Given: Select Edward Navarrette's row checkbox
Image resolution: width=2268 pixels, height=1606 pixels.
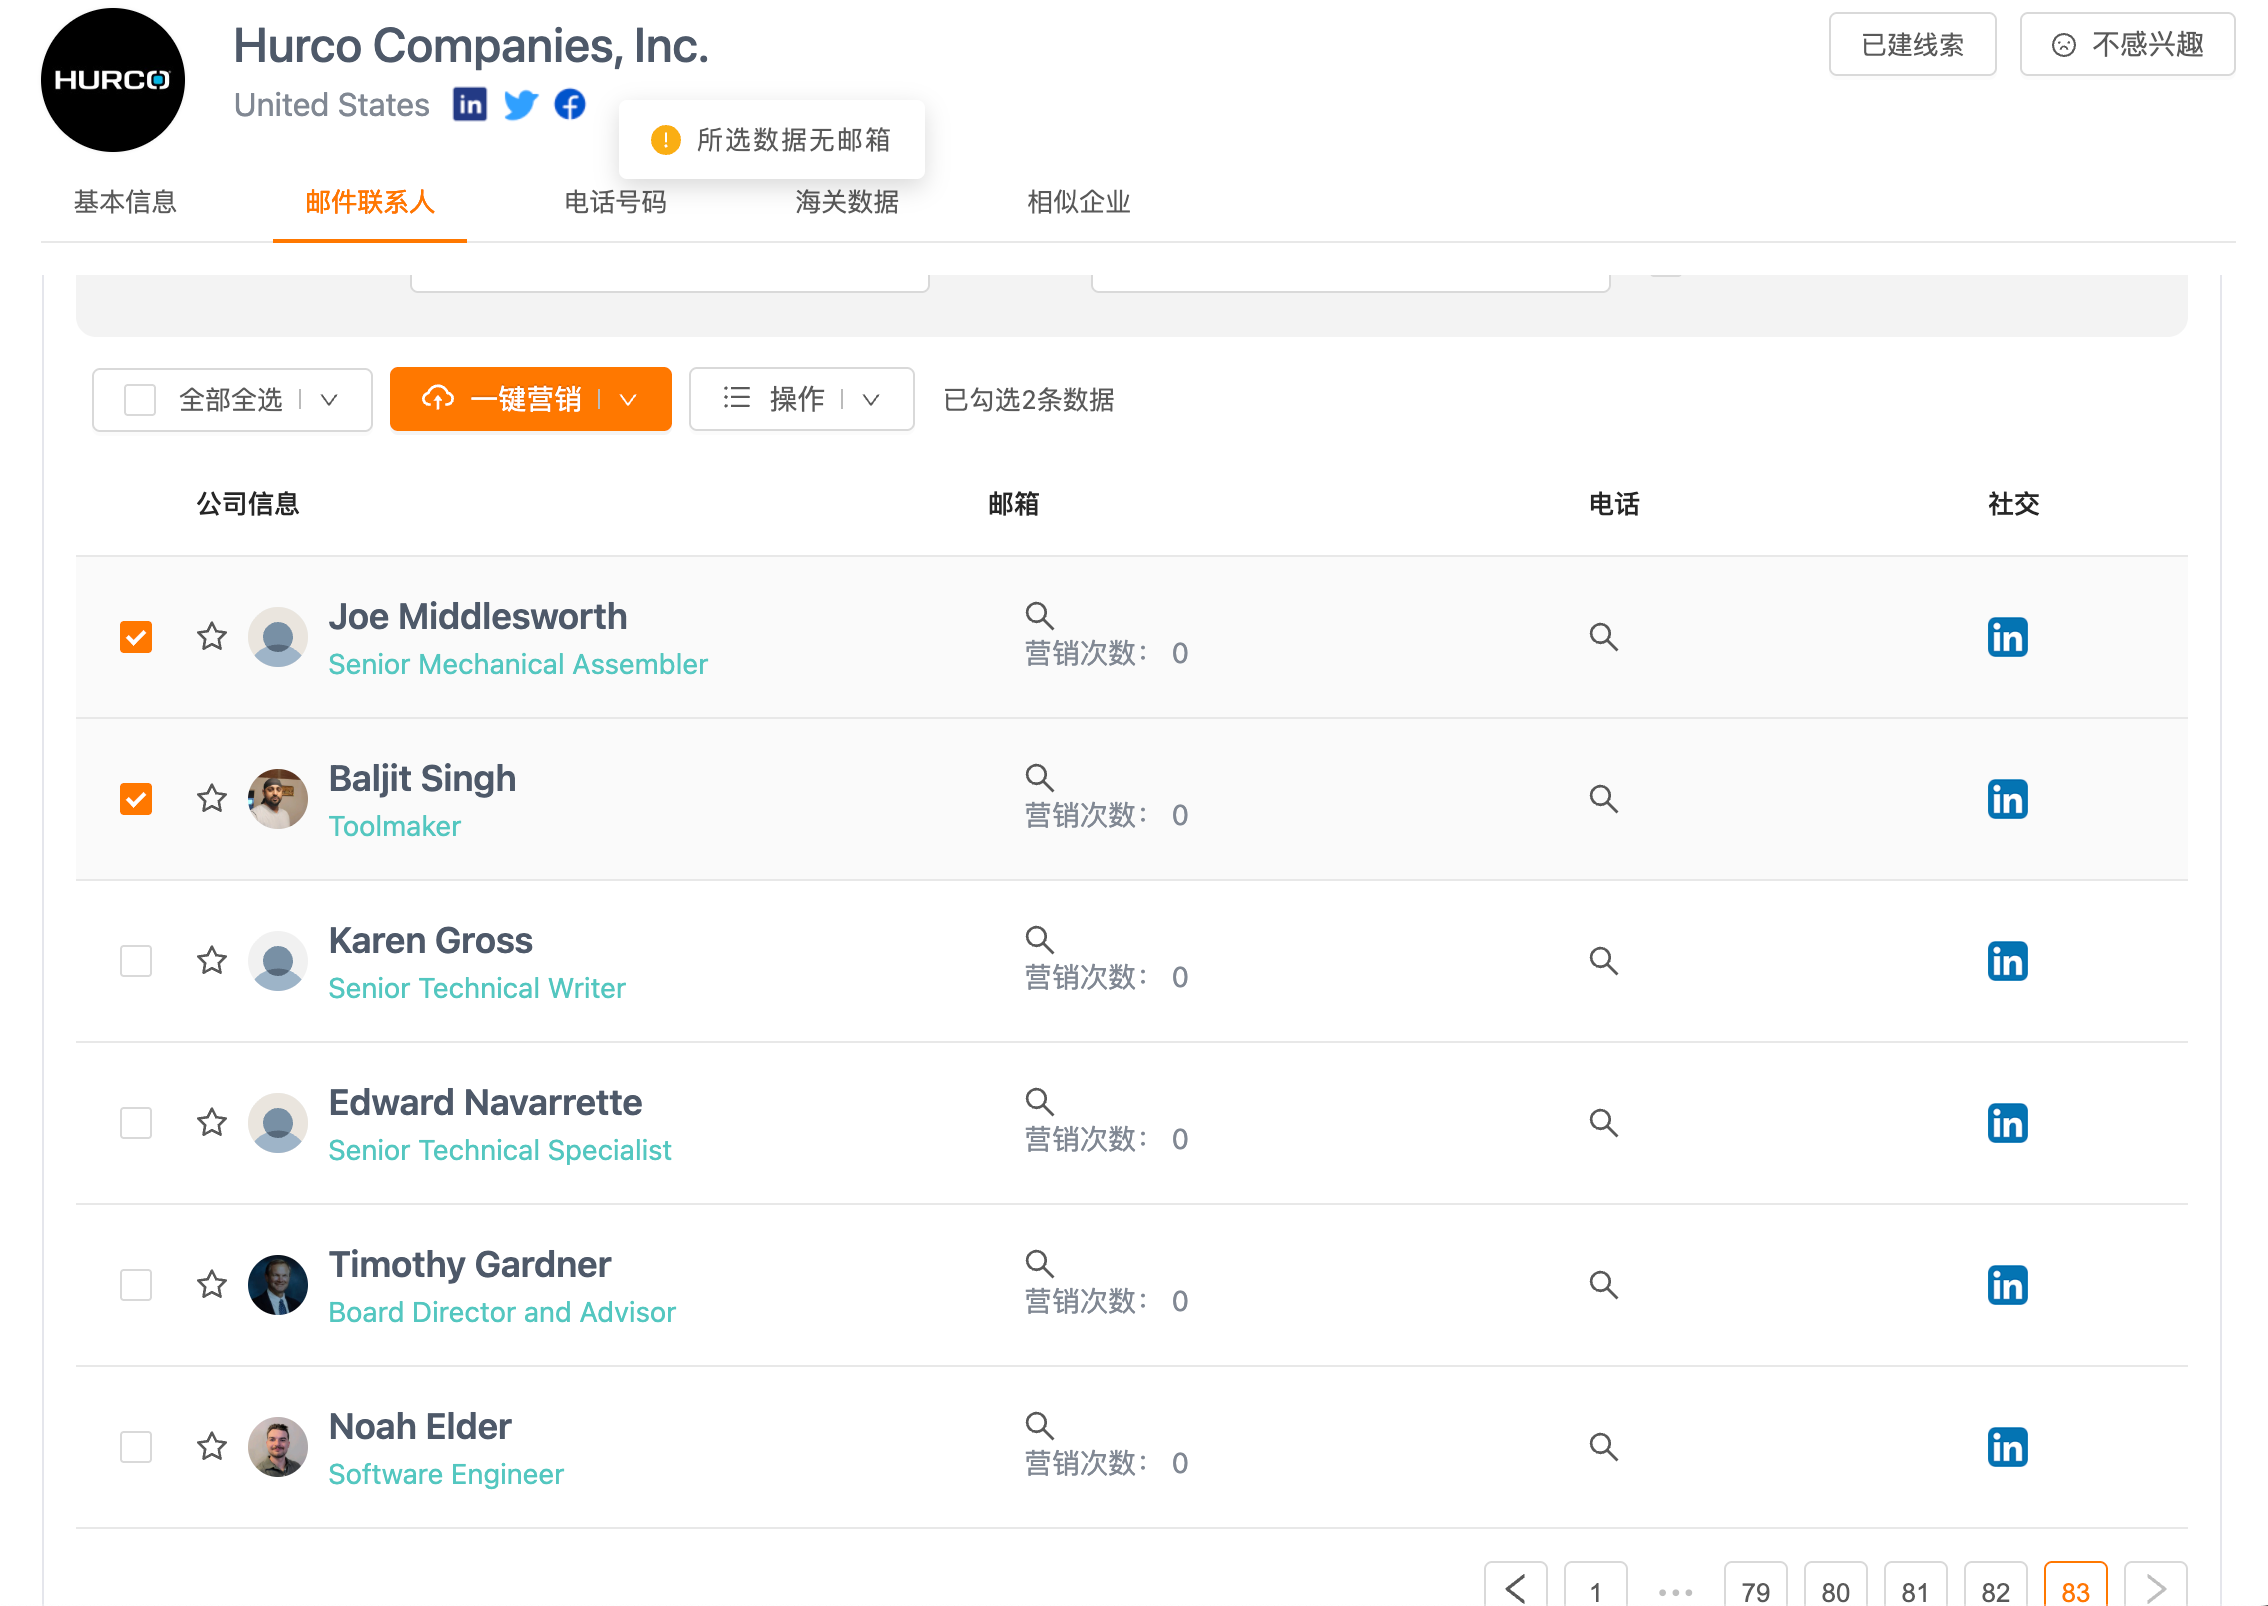Looking at the screenshot, I should pyautogui.click(x=136, y=1123).
